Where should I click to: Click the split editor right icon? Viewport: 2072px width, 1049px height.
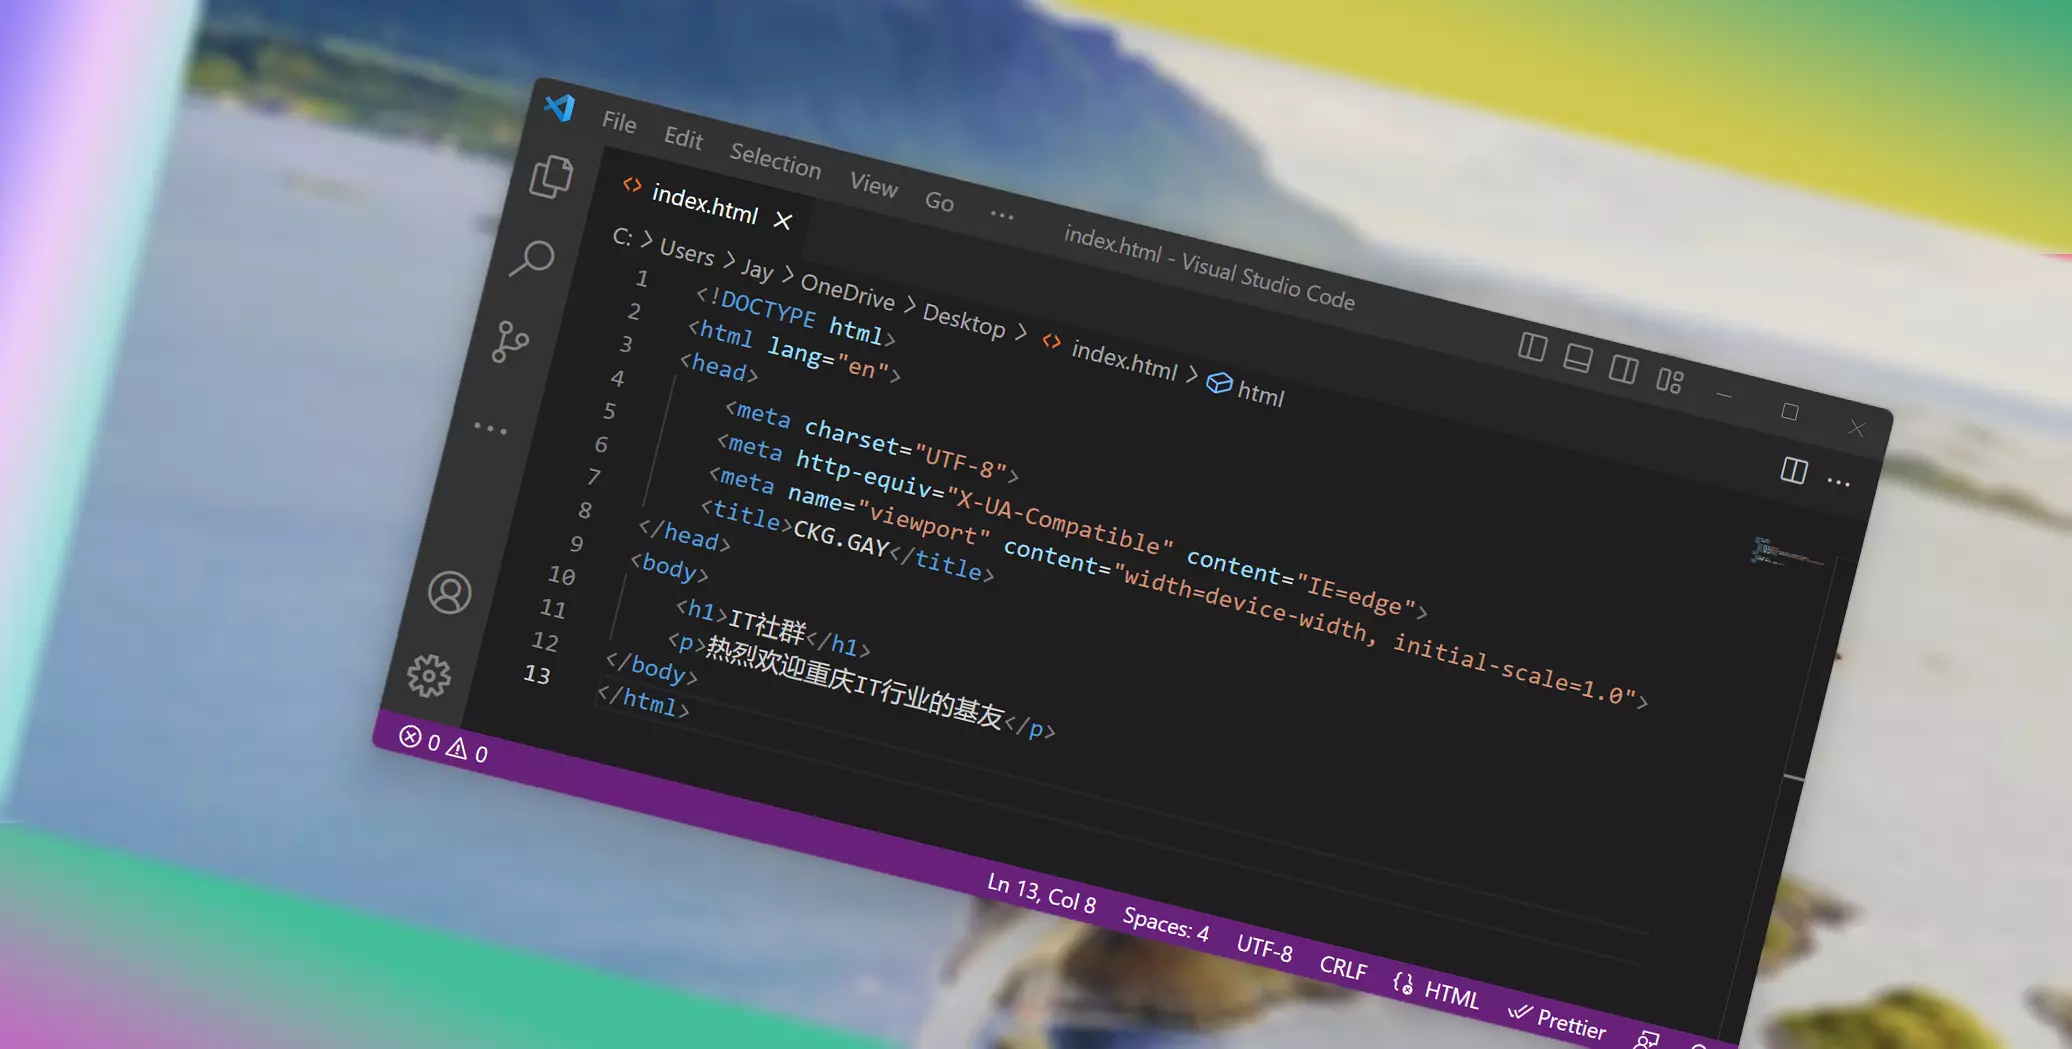pyautogui.click(x=1793, y=470)
